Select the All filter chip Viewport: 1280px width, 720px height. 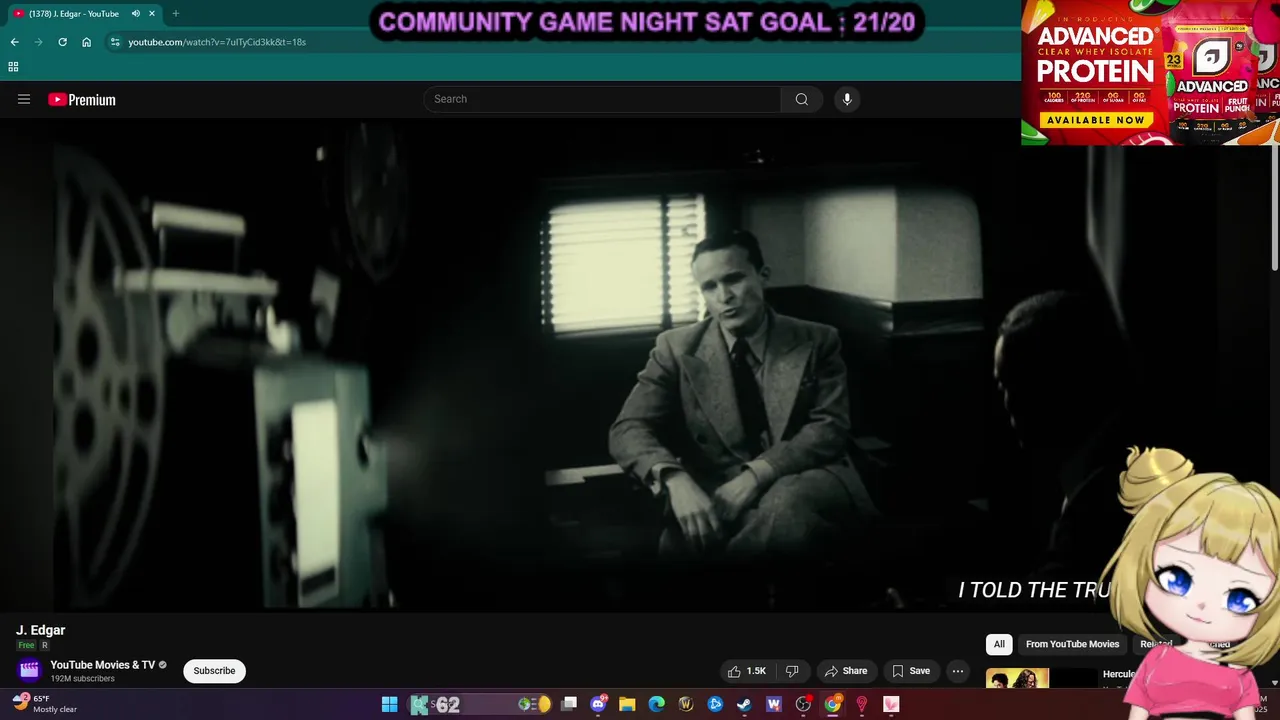tap(999, 644)
